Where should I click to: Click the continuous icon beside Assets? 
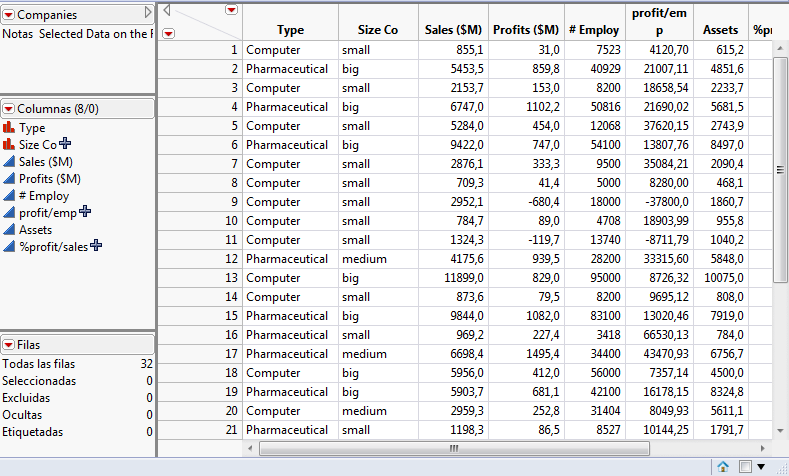click(9, 229)
